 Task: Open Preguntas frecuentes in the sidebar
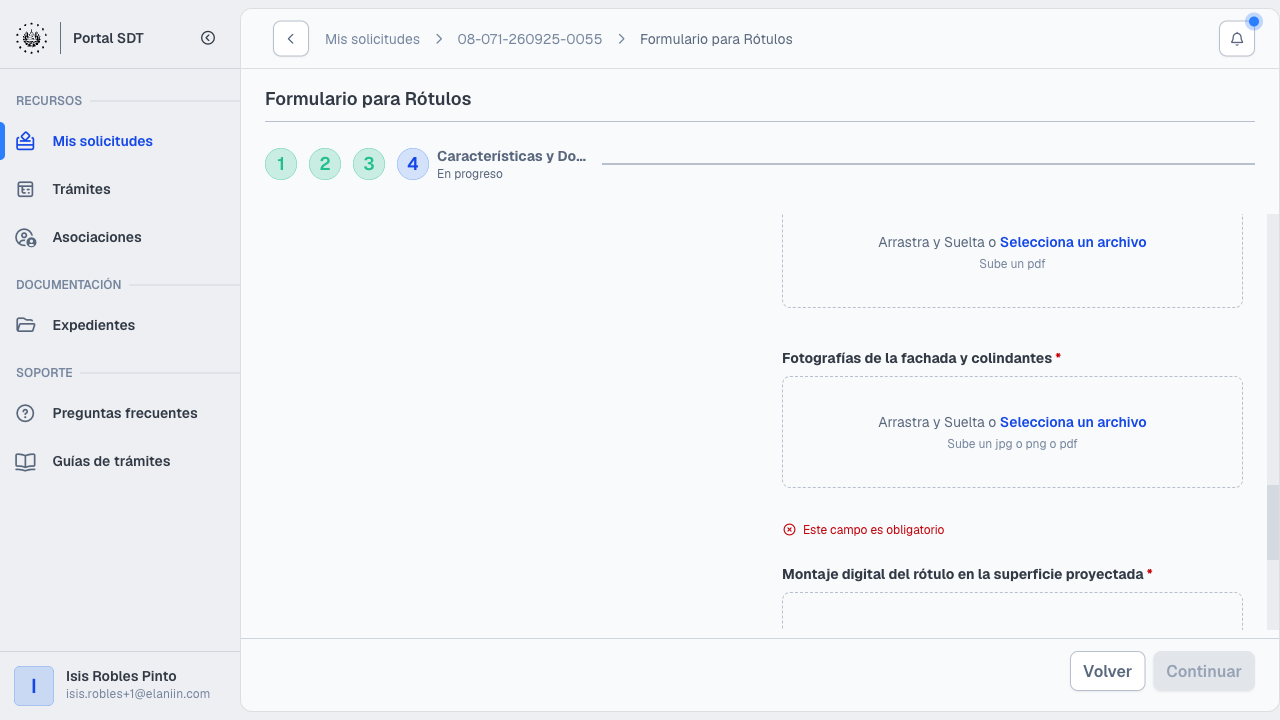click(125, 413)
